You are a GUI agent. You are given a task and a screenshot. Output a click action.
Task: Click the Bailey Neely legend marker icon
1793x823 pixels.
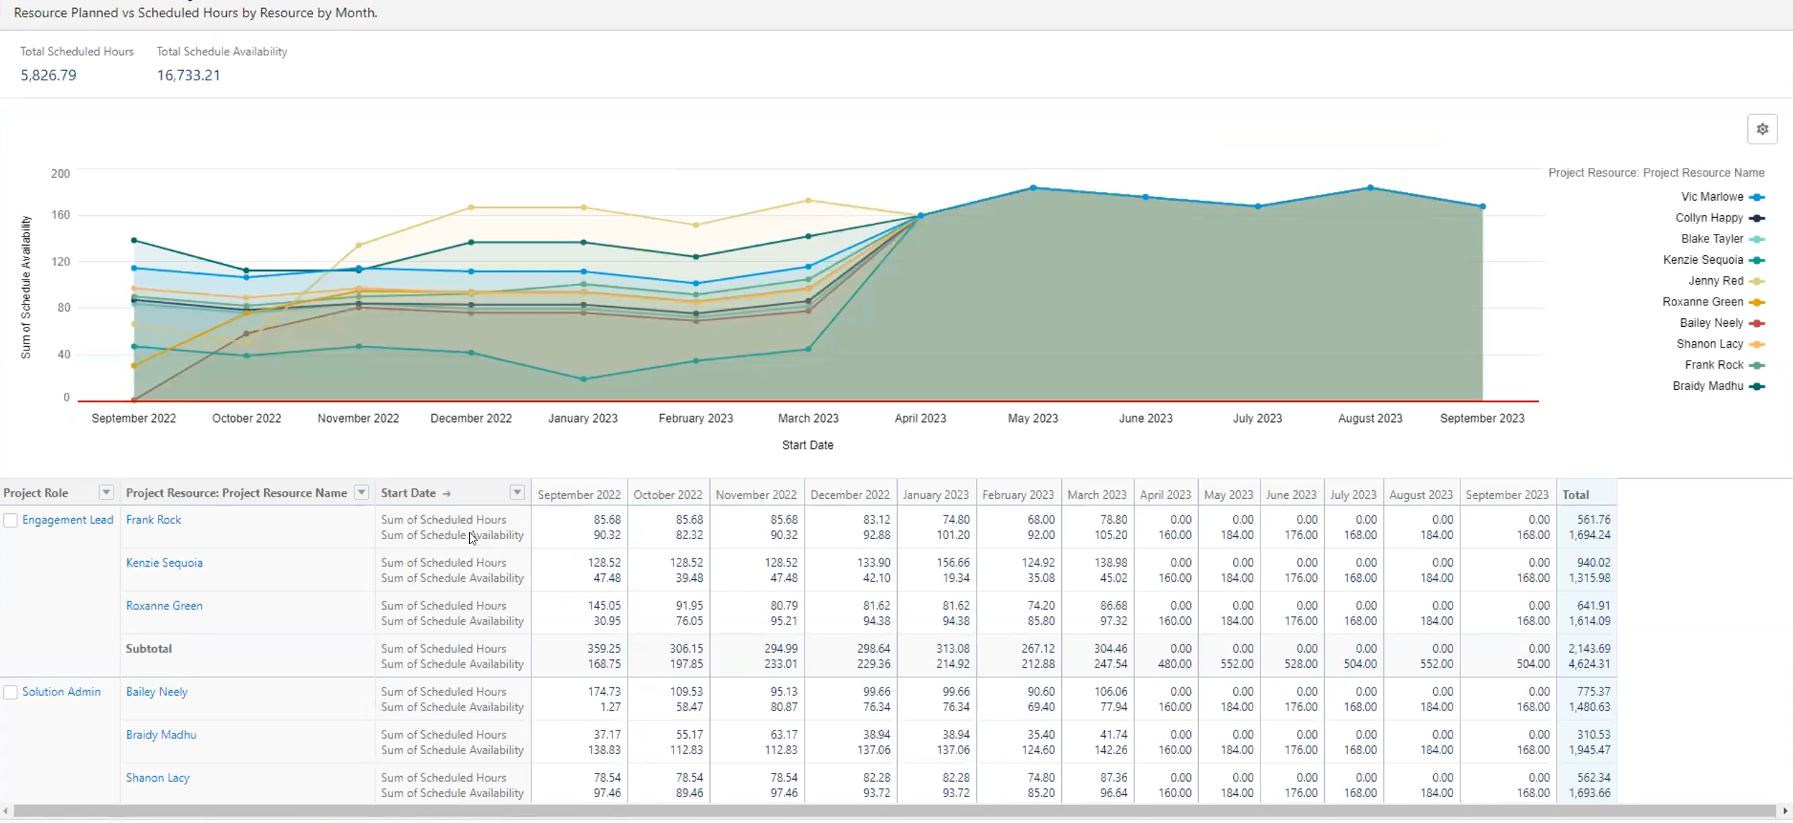click(x=1757, y=324)
